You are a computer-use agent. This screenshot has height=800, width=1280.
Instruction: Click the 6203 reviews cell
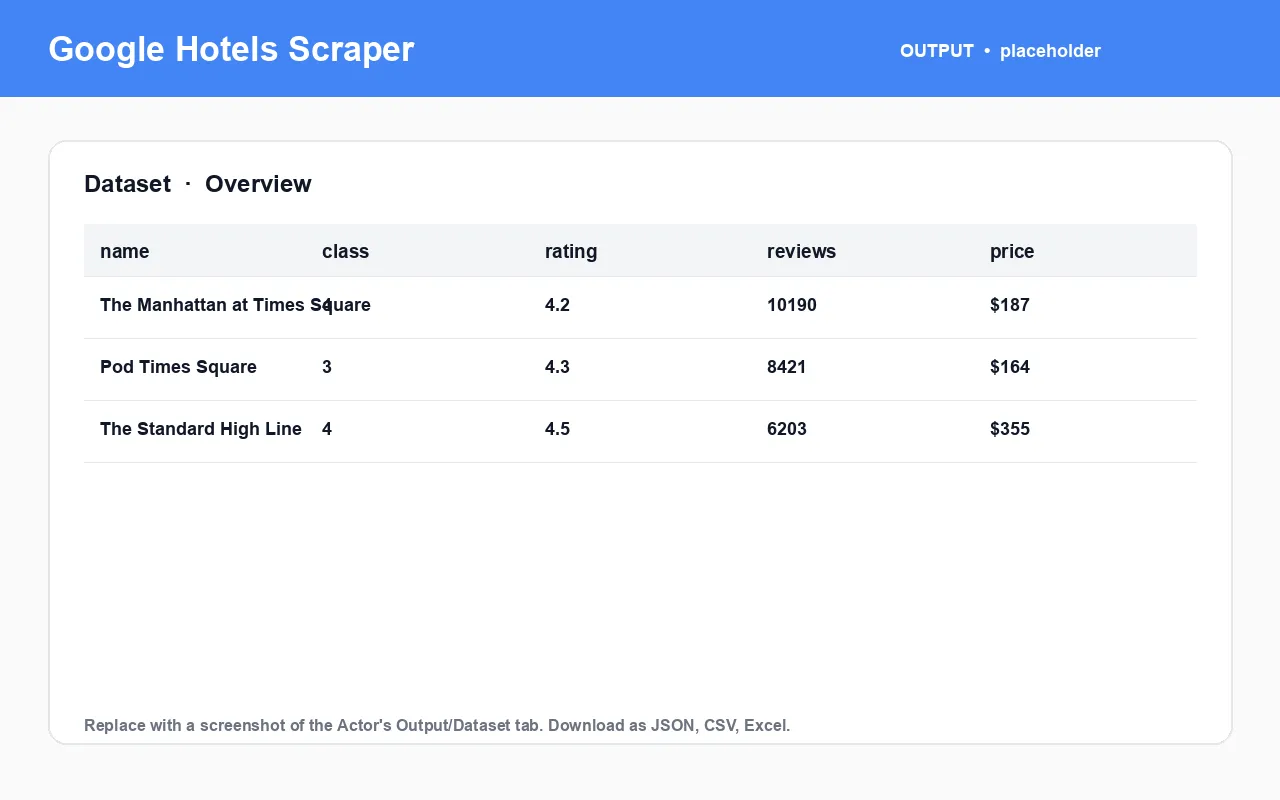tap(787, 429)
